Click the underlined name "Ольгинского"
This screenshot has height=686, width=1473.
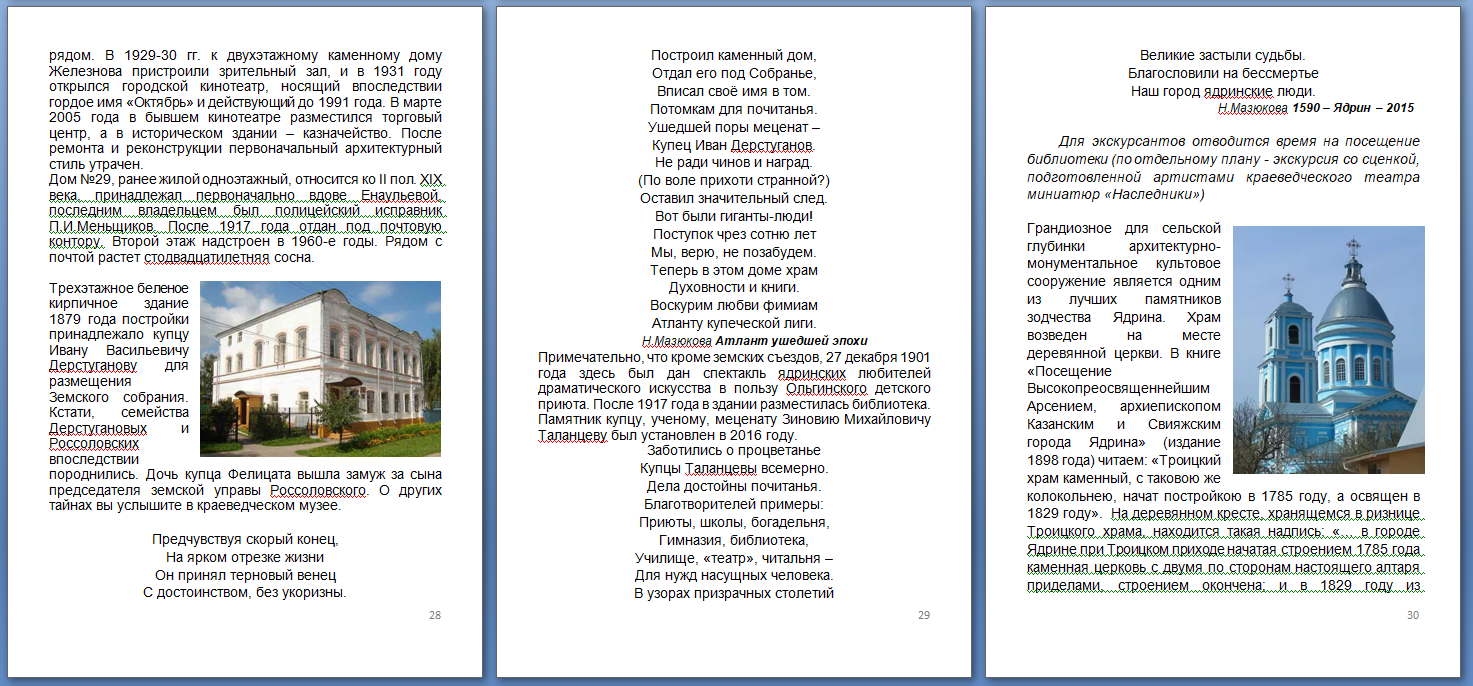point(829,388)
